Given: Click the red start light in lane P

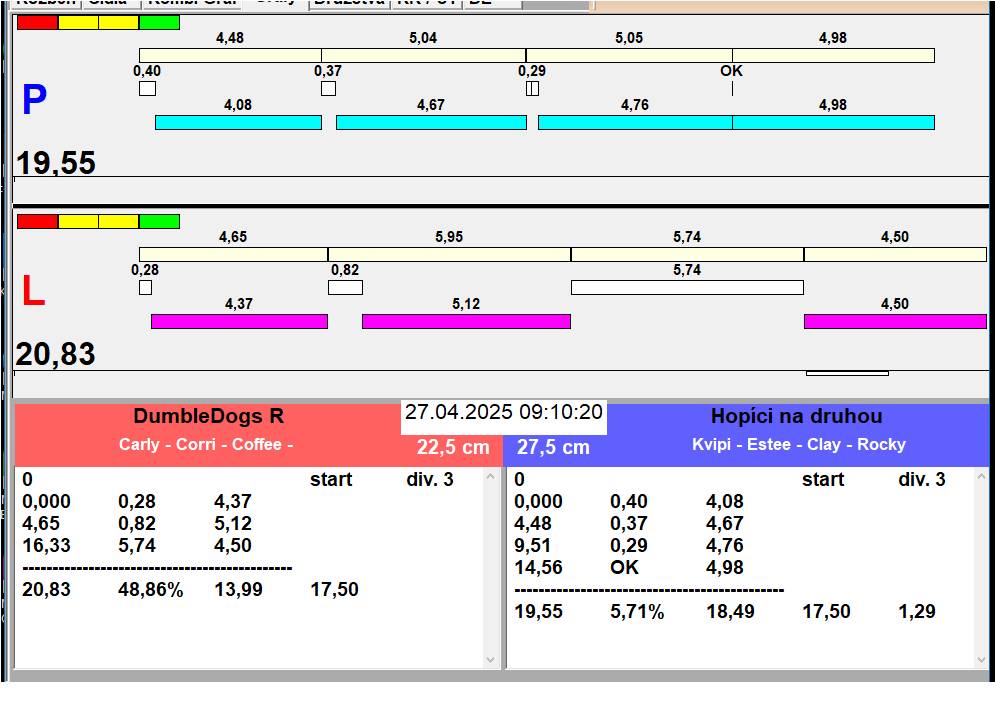Looking at the screenshot, I should click(x=37, y=22).
